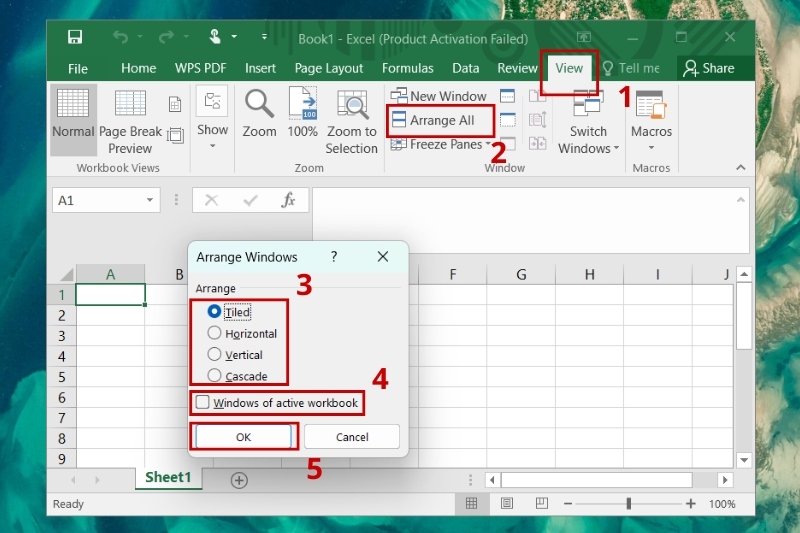Click the vertical scrollbar down arrow

tap(744, 460)
